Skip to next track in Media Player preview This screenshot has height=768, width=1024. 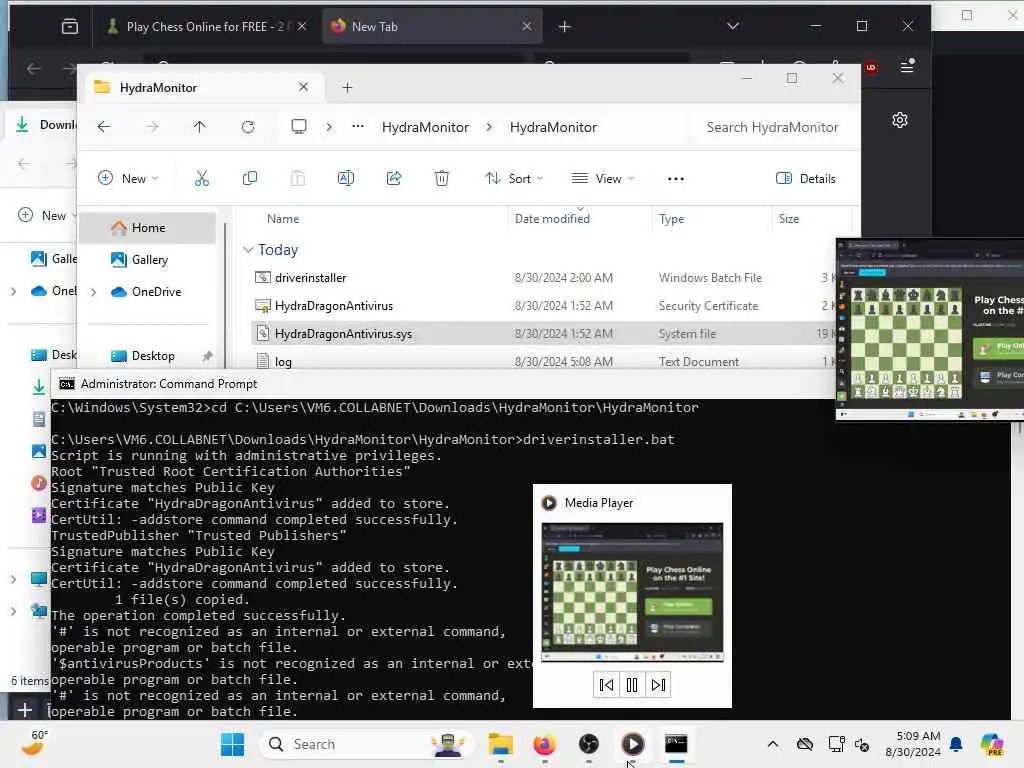point(658,684)
